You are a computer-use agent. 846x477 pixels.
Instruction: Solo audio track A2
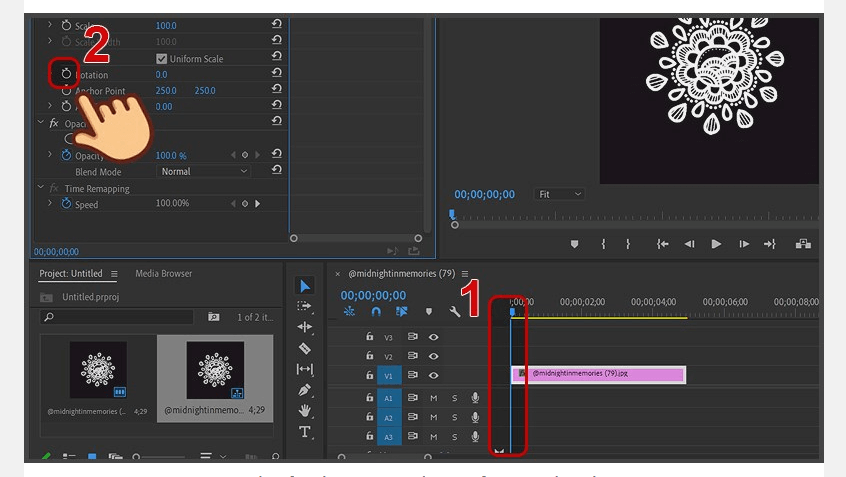pyautogui.click(x=454, y=417)
